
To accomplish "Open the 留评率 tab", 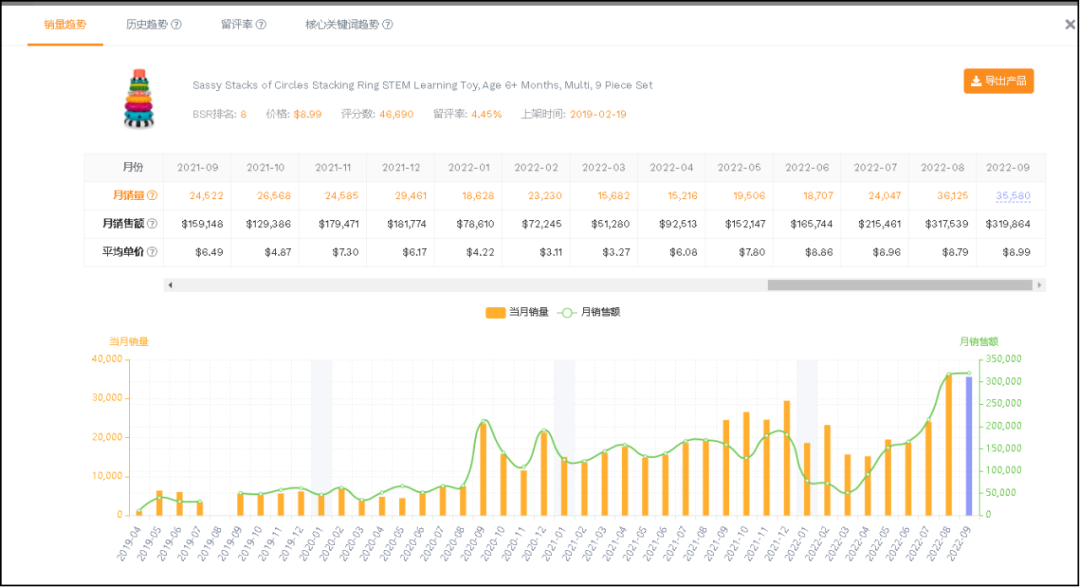I will [x=236, y=24].
